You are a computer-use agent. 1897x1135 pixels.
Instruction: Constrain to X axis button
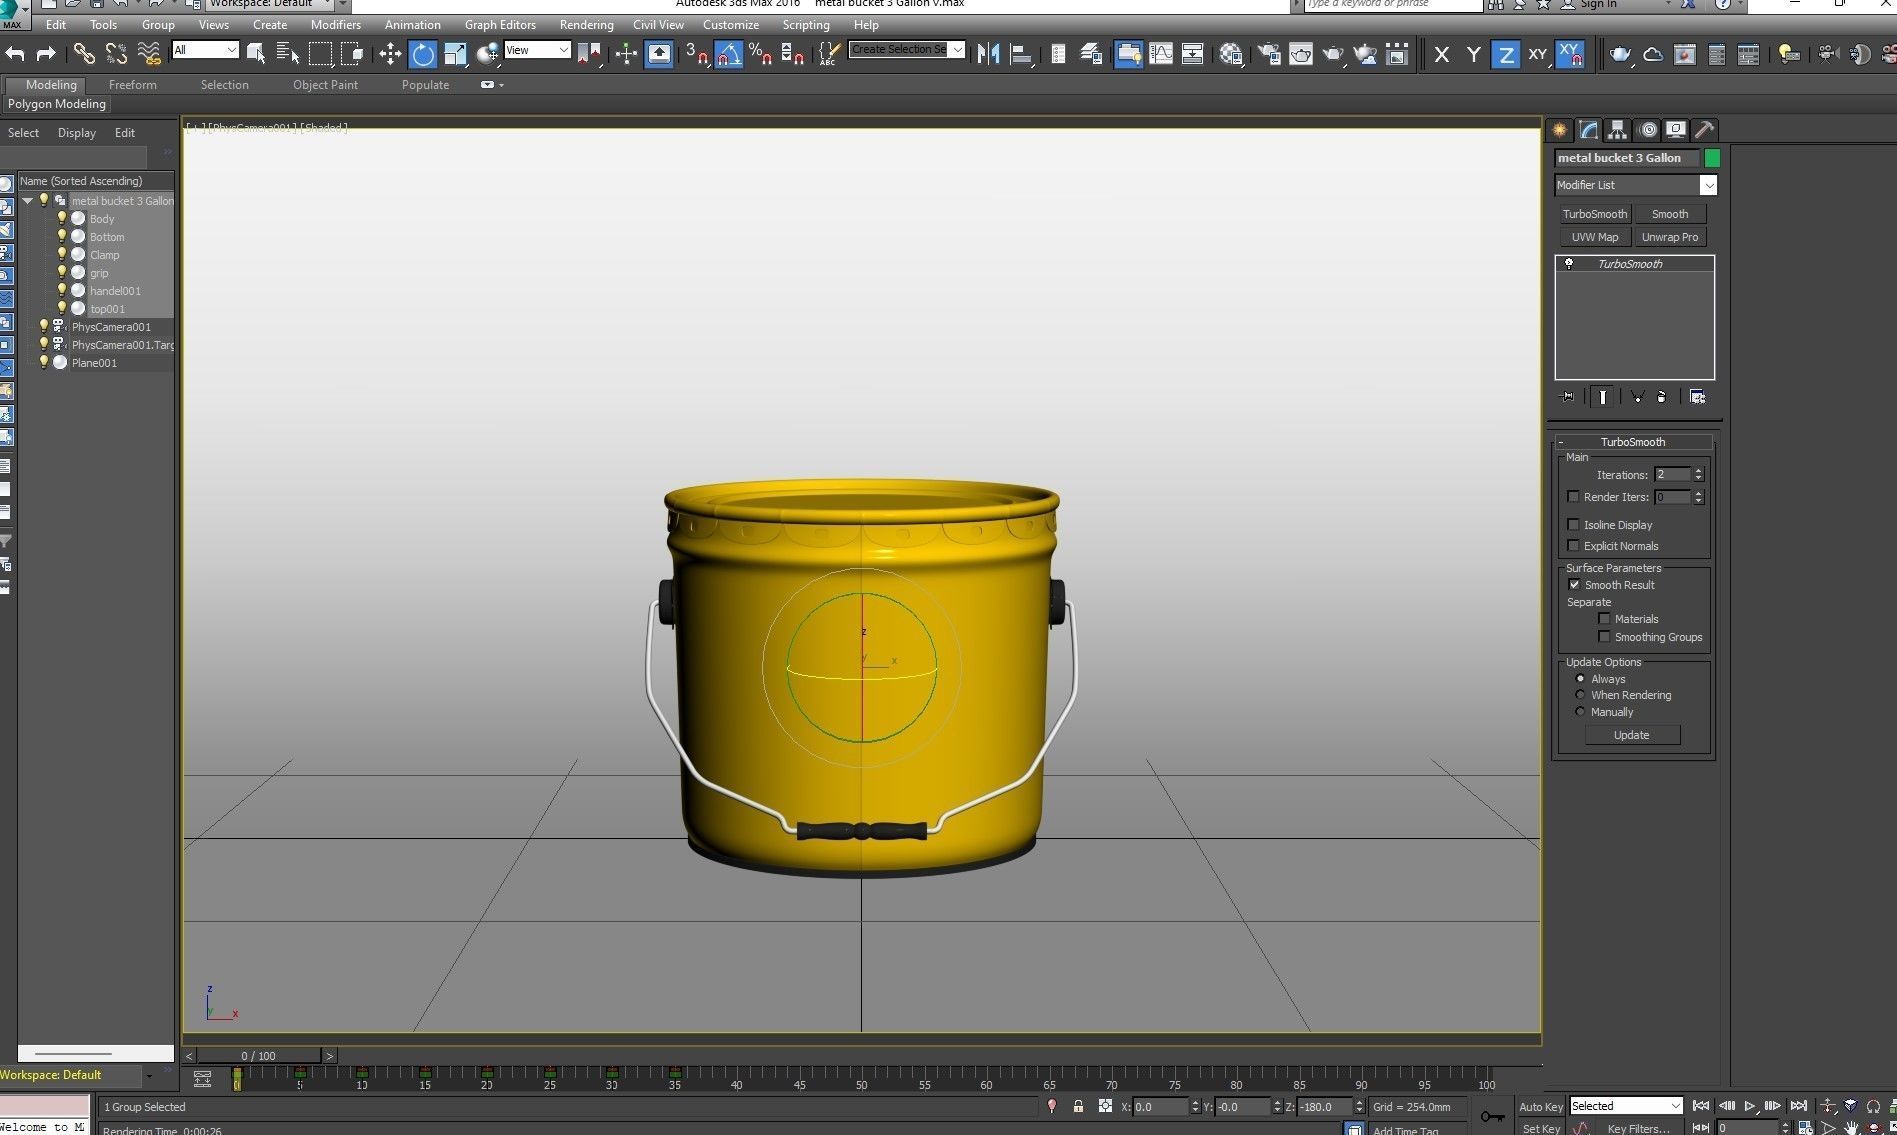[1441, 55]
